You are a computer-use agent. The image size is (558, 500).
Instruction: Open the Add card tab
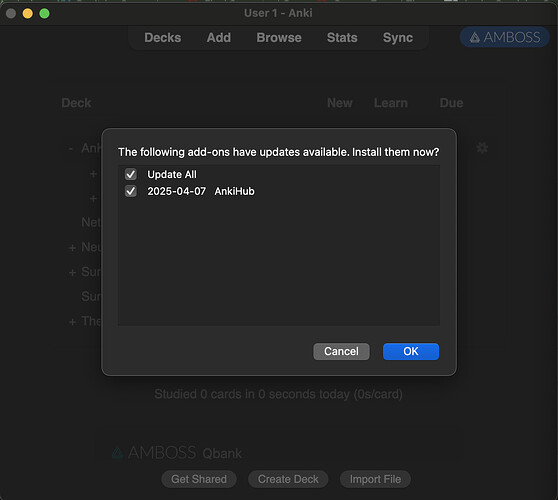219,37
